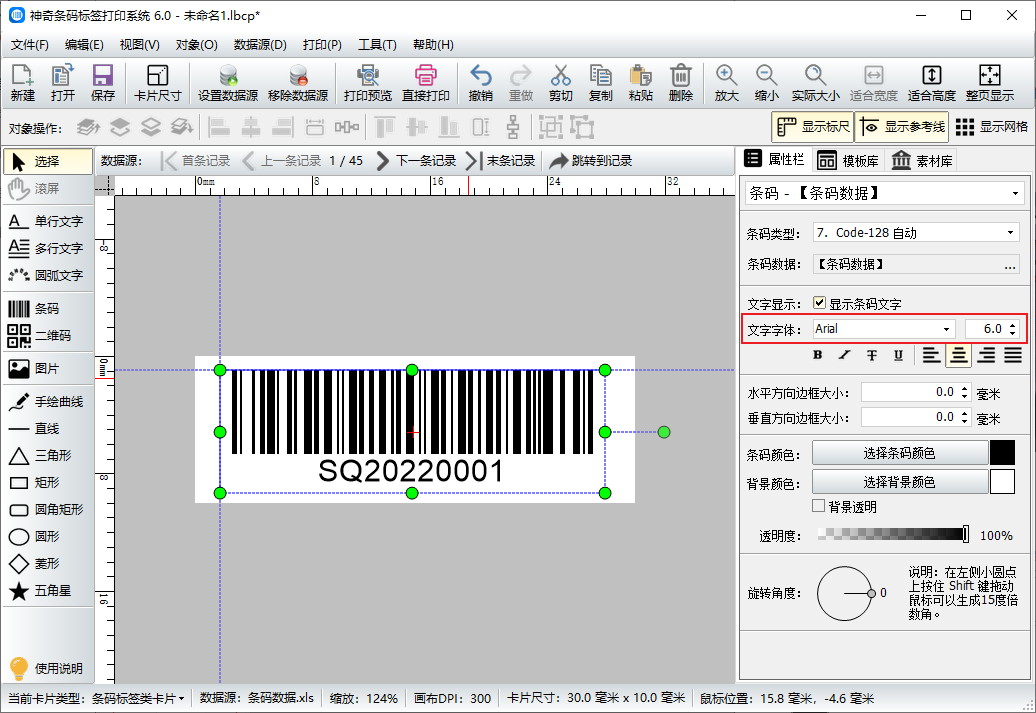
Task: Enable the 背景透明 checkbox
Action: pos(817,504)
